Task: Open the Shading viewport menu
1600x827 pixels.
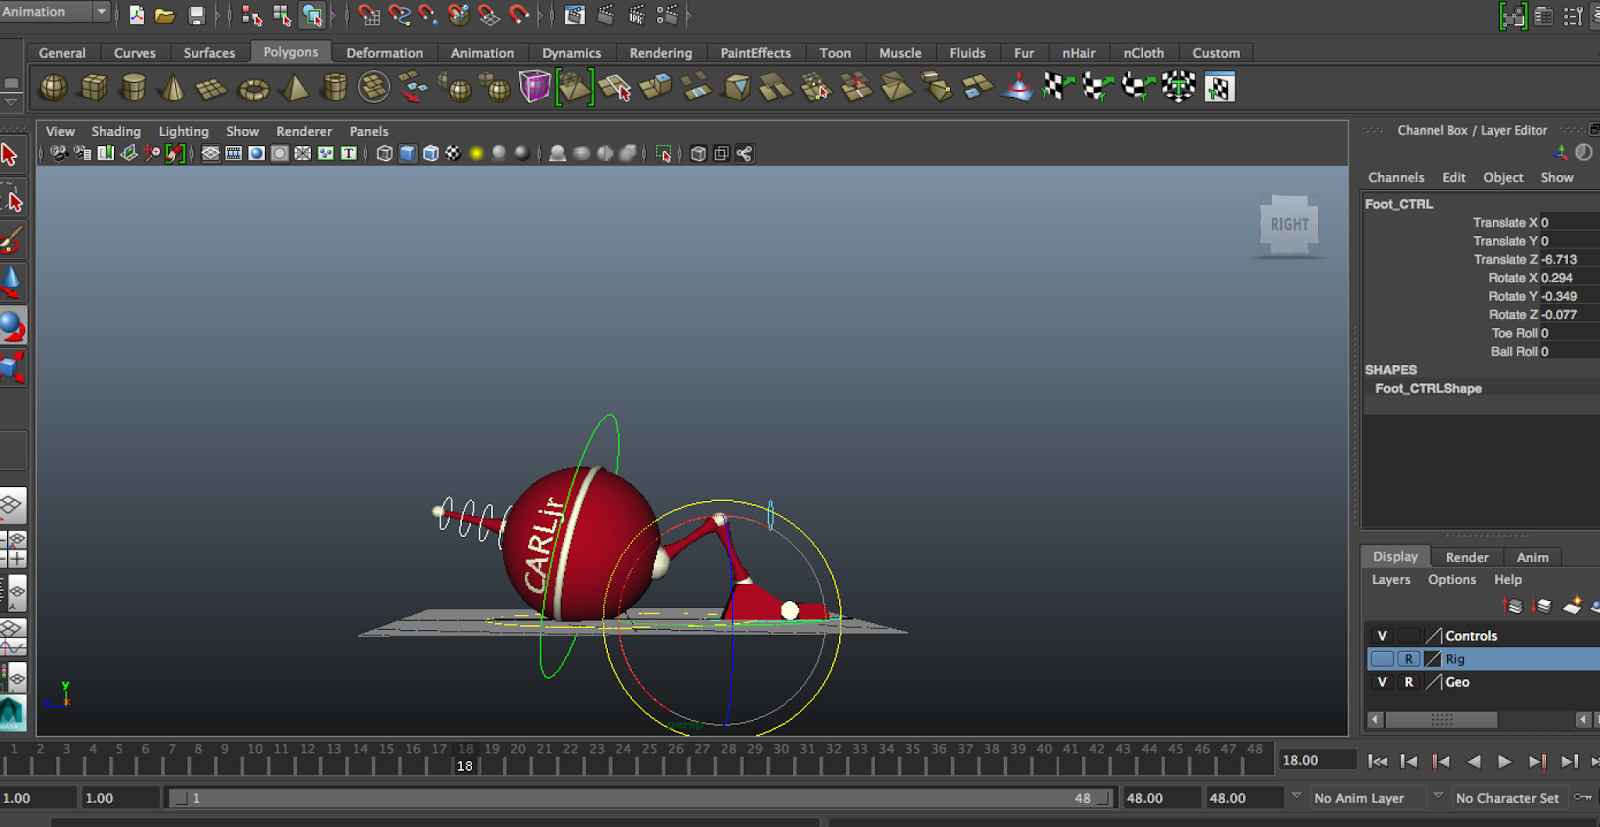Action: 116,131
